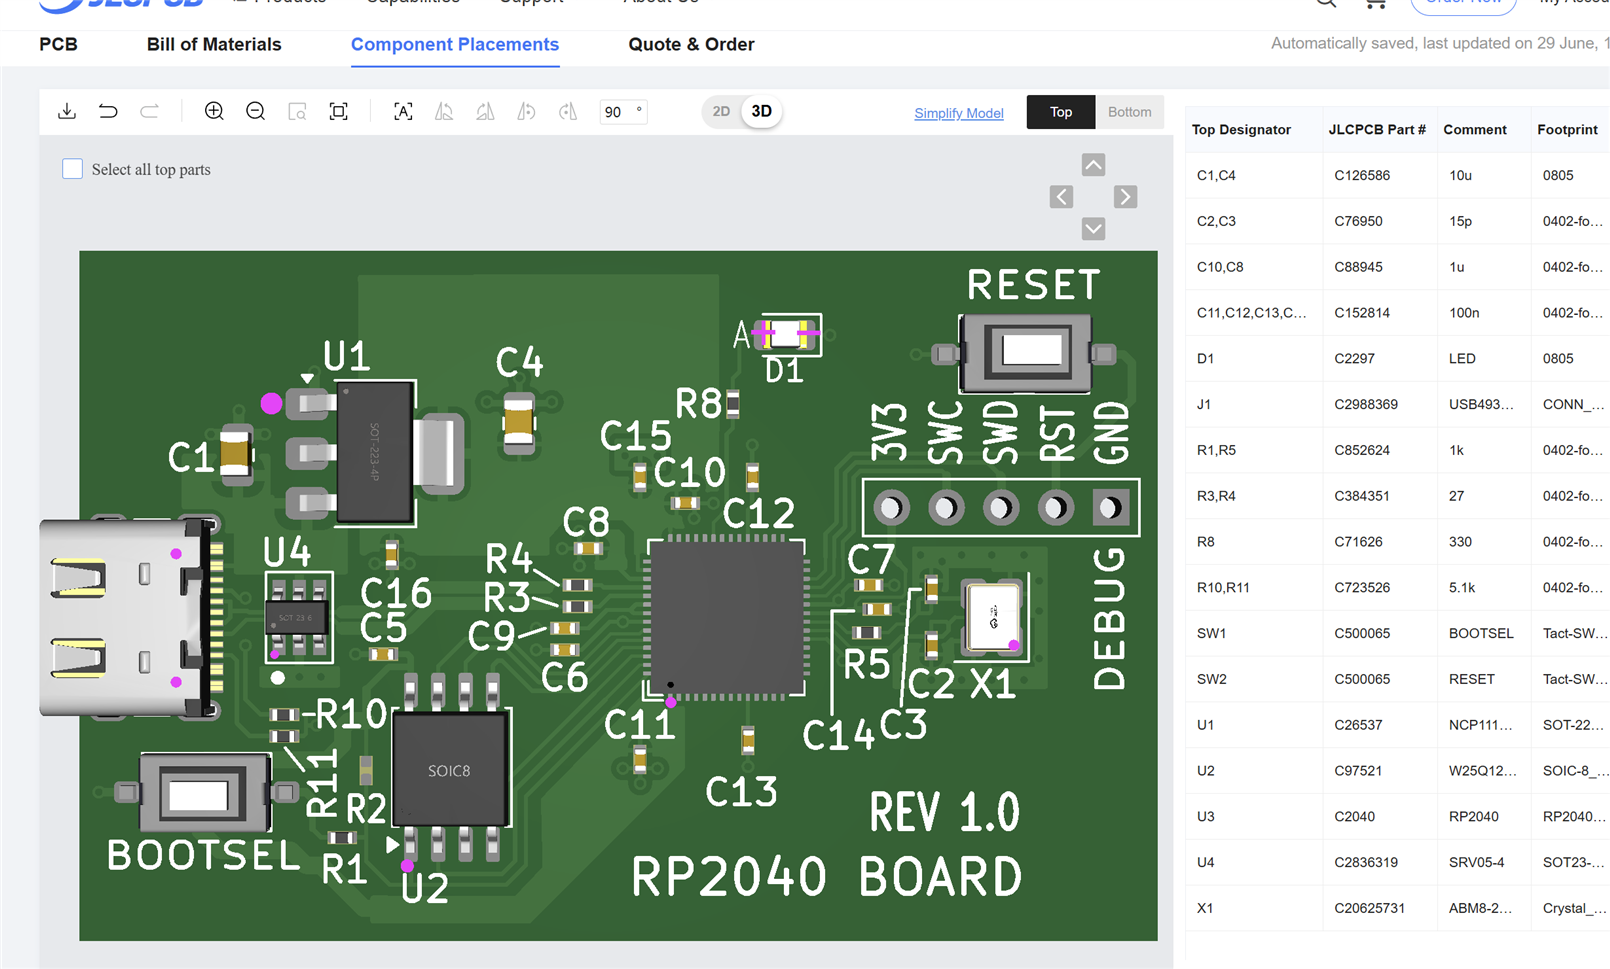Select the C2,C3 designator row
Viewport: 1610px width, 969px height.
(x=1397, y=221)
